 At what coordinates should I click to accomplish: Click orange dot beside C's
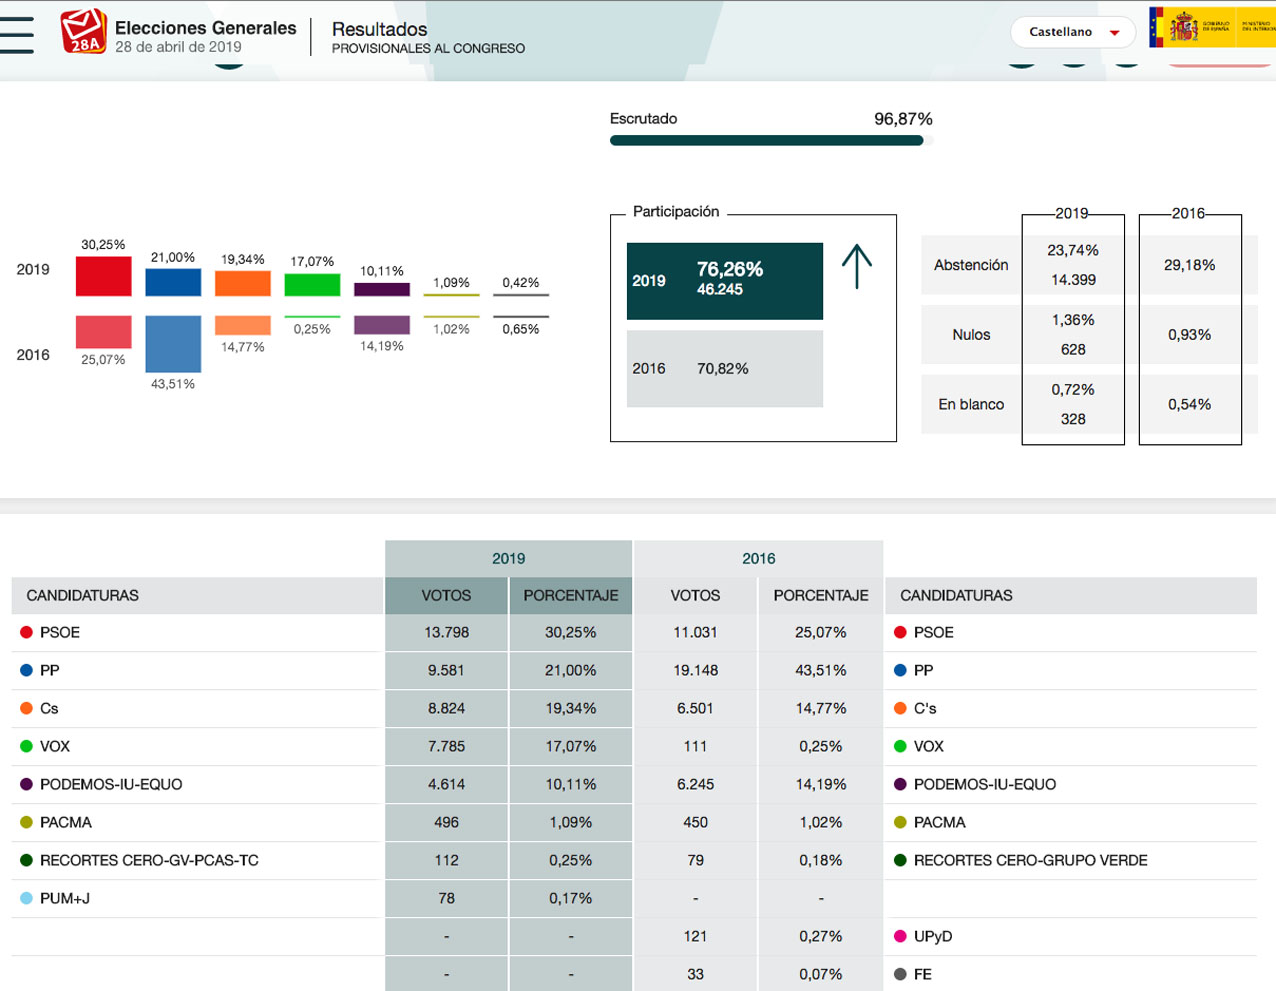click(x=900, y=708)
